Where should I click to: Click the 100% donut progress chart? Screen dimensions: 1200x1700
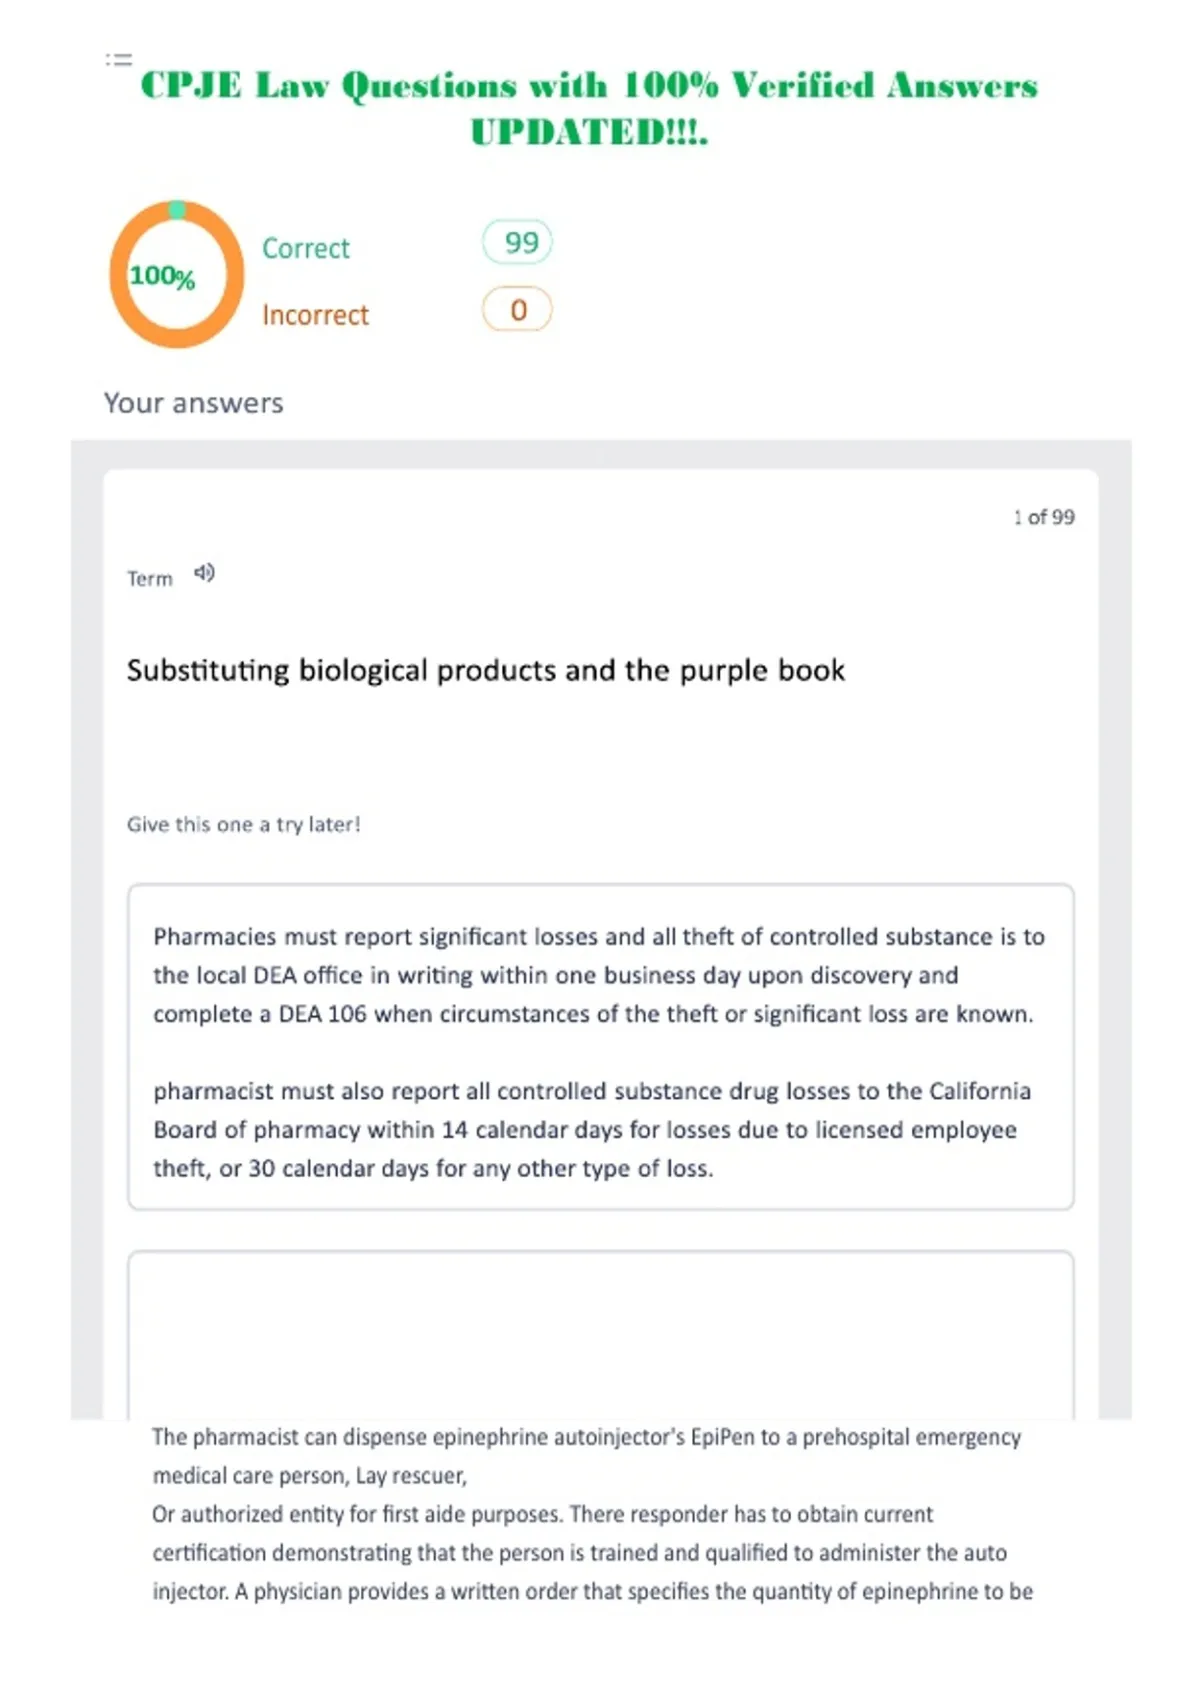[176, 274]
